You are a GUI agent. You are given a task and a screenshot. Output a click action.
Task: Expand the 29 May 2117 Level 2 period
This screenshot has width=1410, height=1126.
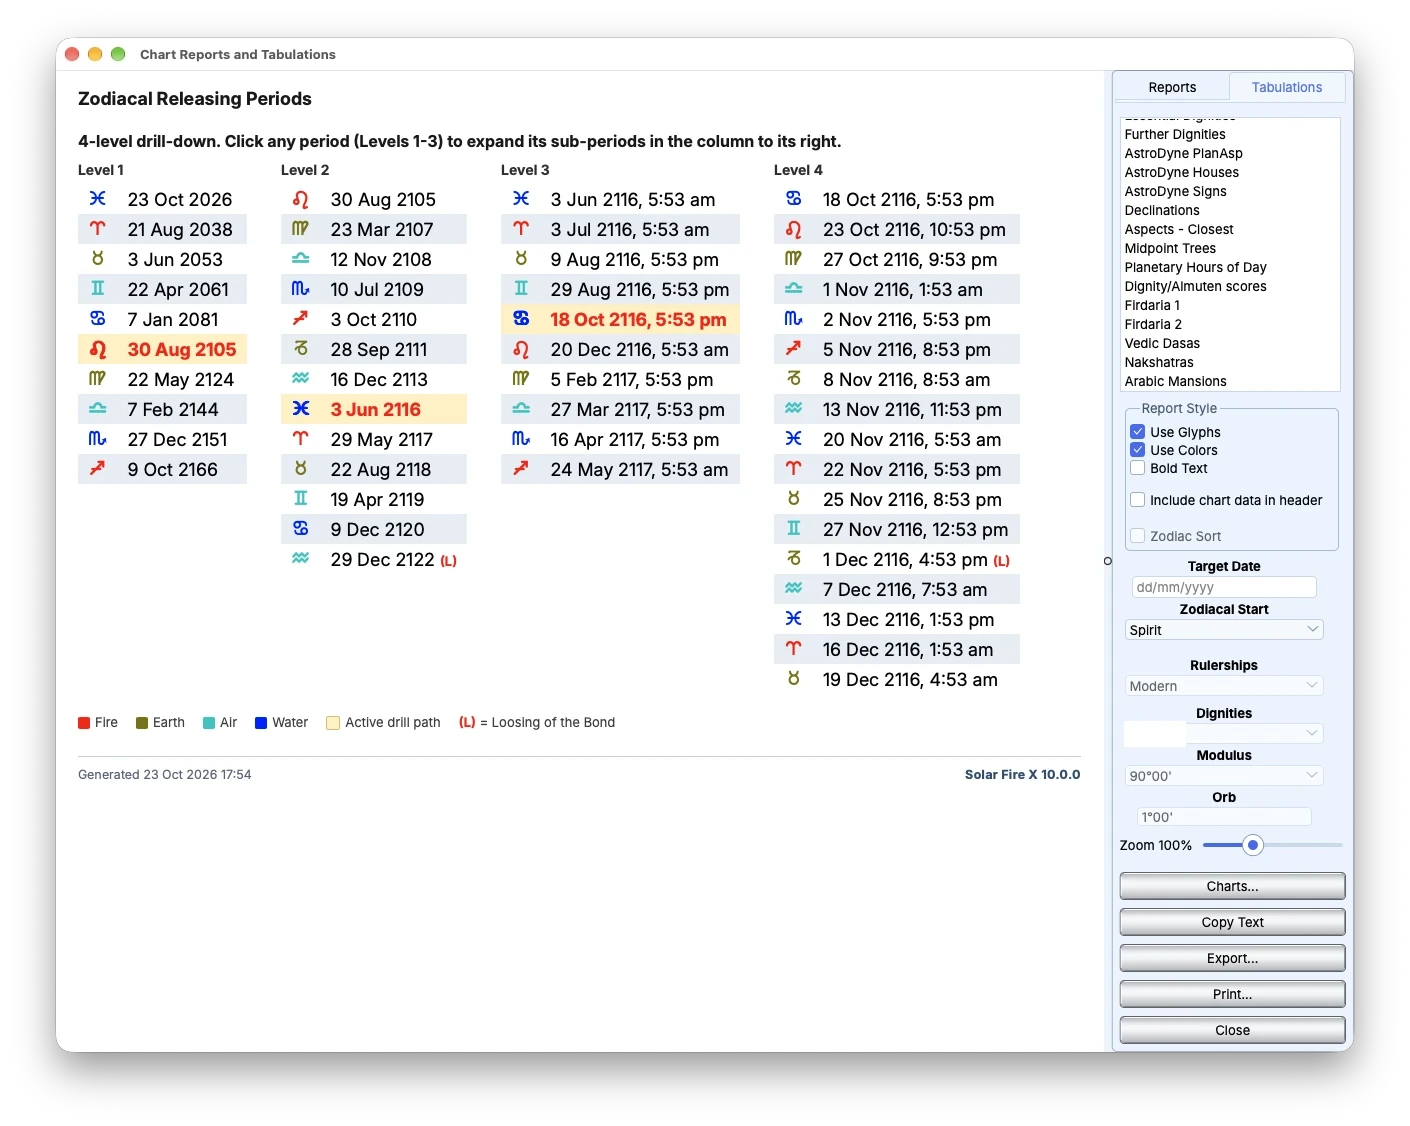point(373,439)
